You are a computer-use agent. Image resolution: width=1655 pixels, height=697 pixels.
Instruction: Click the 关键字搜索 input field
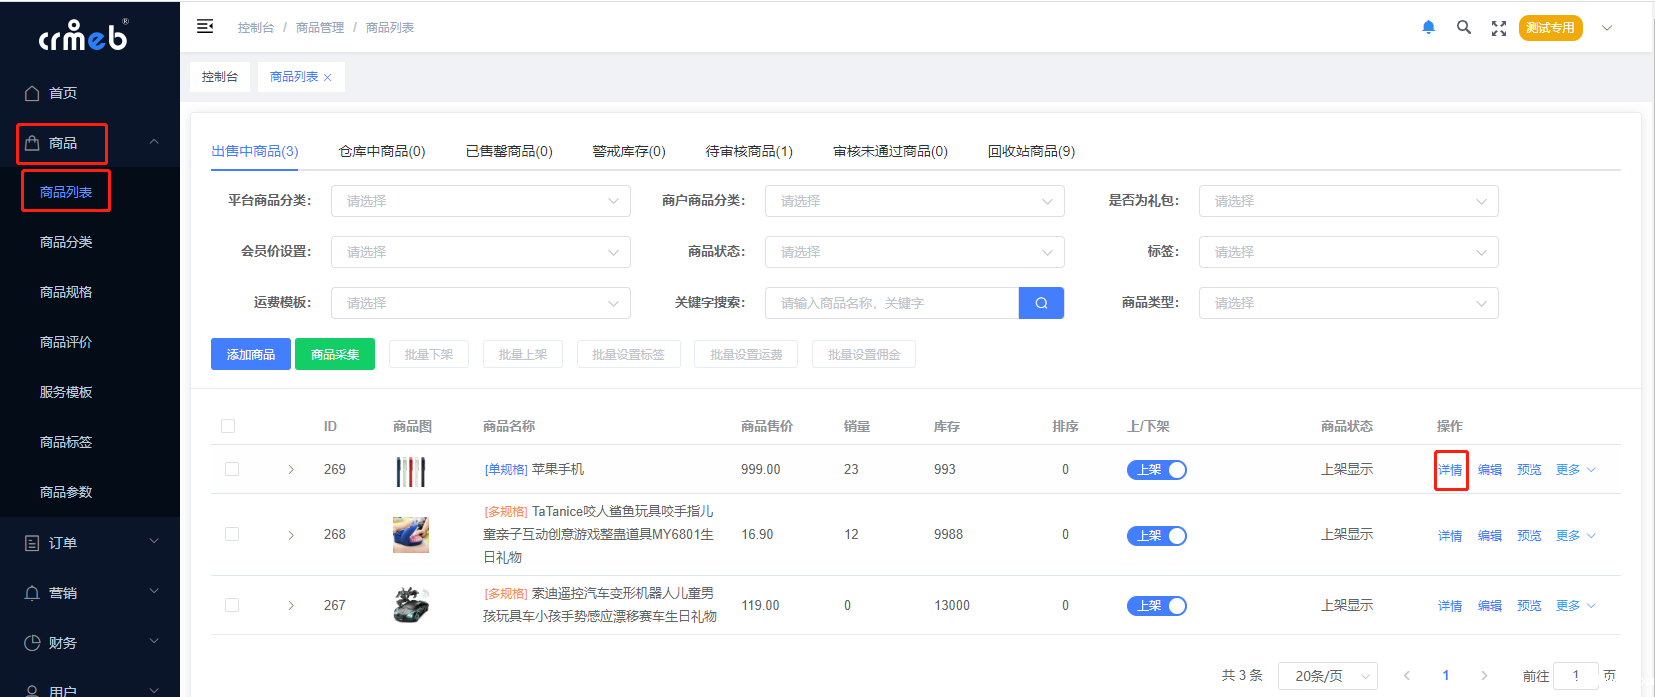click(x=891, y=303)
